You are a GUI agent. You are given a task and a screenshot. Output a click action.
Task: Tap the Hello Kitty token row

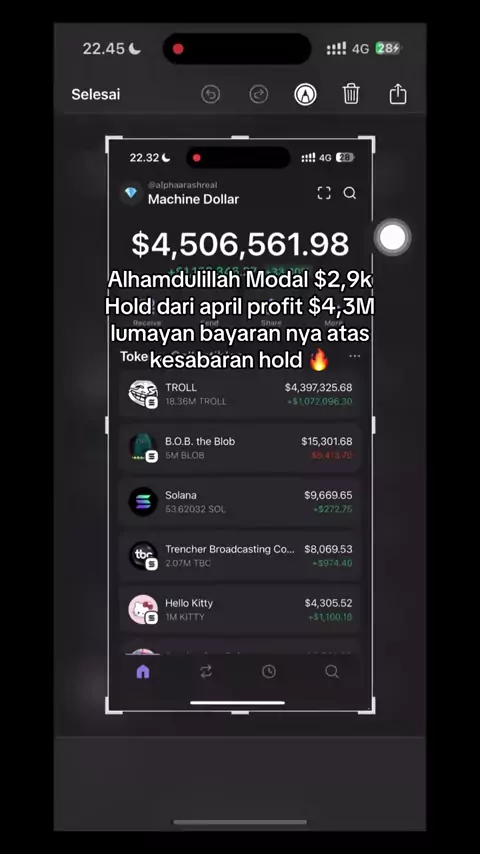coord(240,609)
